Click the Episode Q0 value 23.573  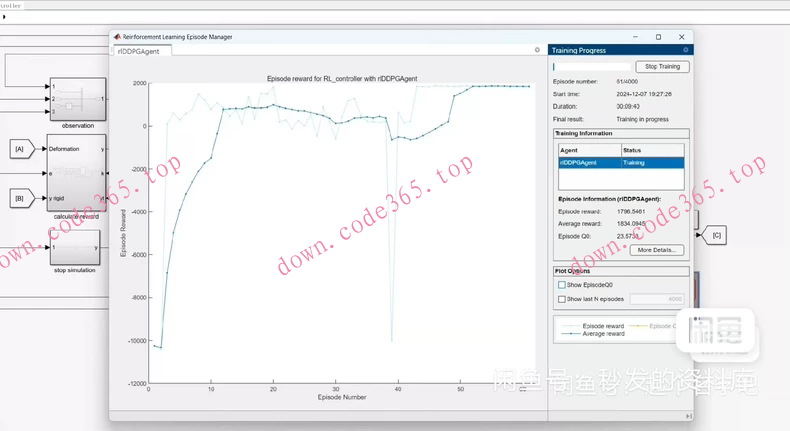[x=627, y=236]
